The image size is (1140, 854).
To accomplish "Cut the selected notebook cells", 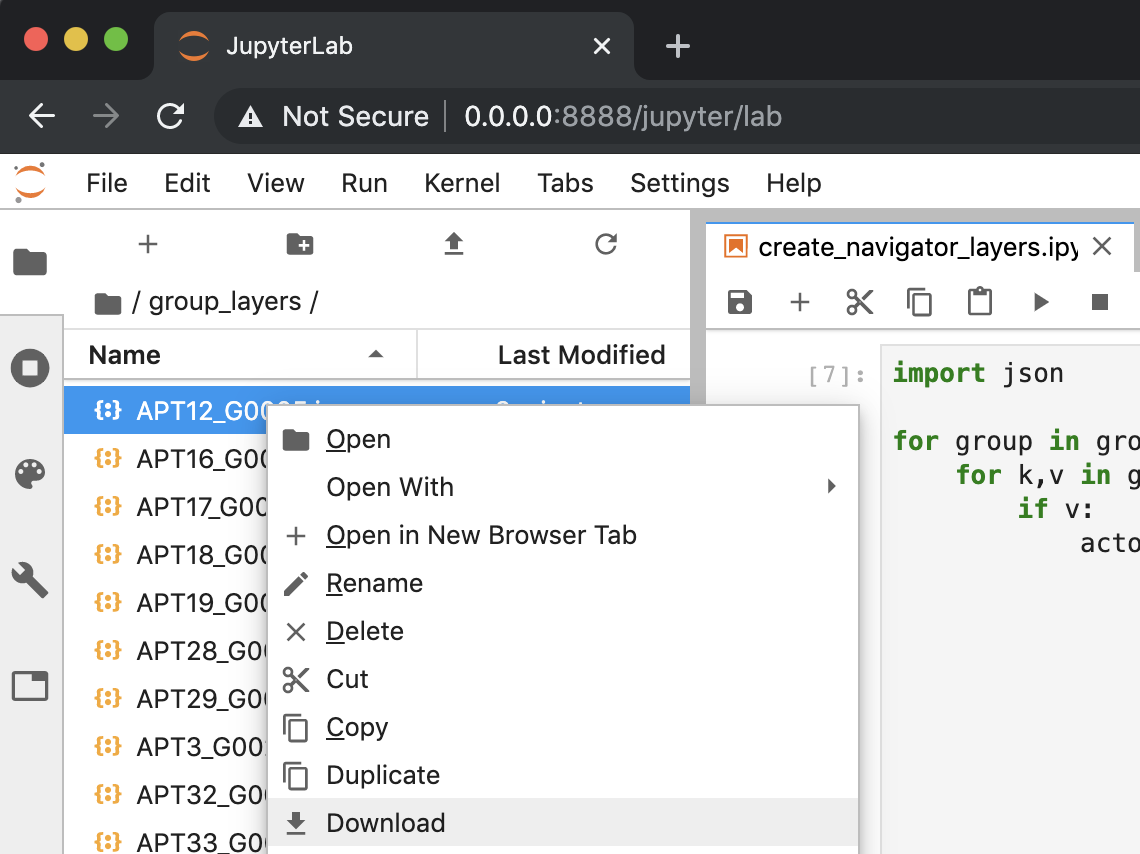I will 859,301.
